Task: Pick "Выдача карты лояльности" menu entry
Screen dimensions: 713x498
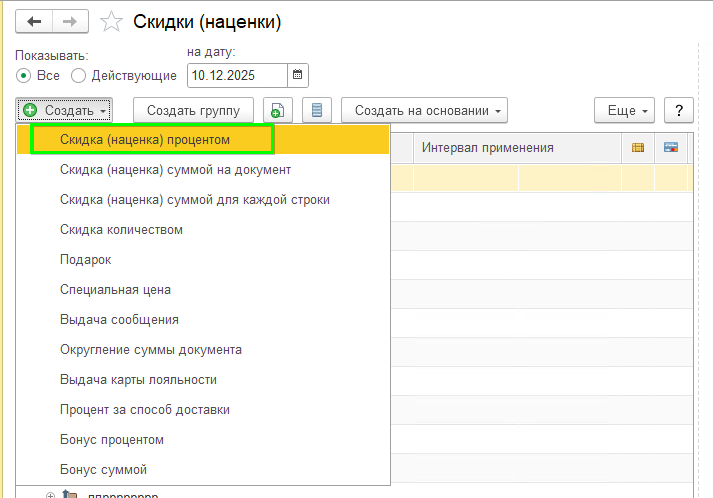Action: pos(203,380)
